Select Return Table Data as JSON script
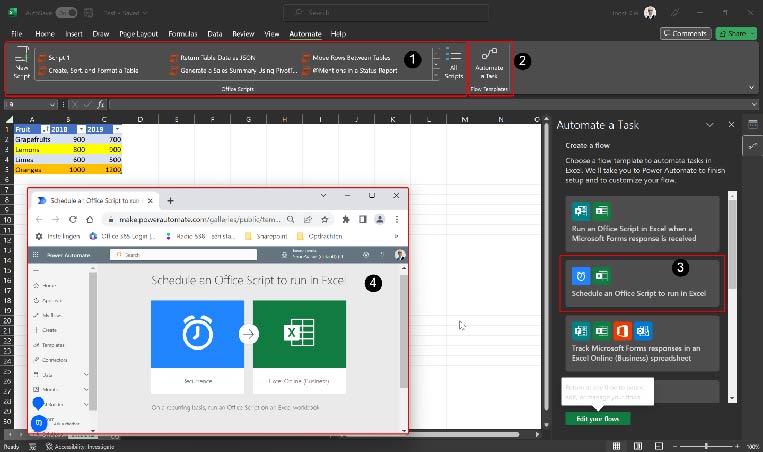The width and height of the screenshot is (763, 452). pyautogui.click(x=213, y=58)
